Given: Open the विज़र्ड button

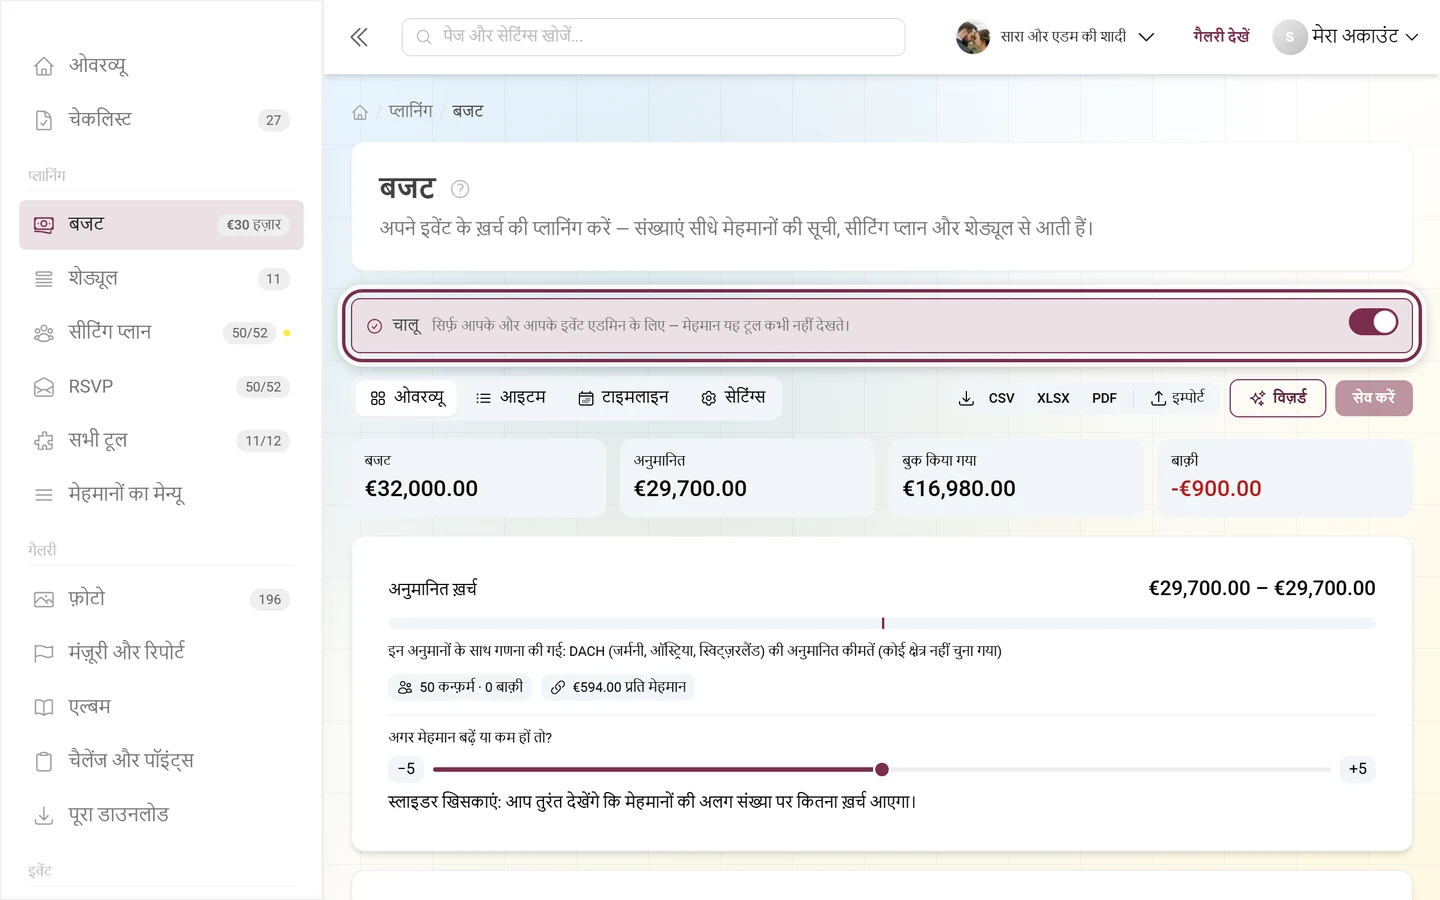Looking at the screenshot, I should coord(1278,398).
